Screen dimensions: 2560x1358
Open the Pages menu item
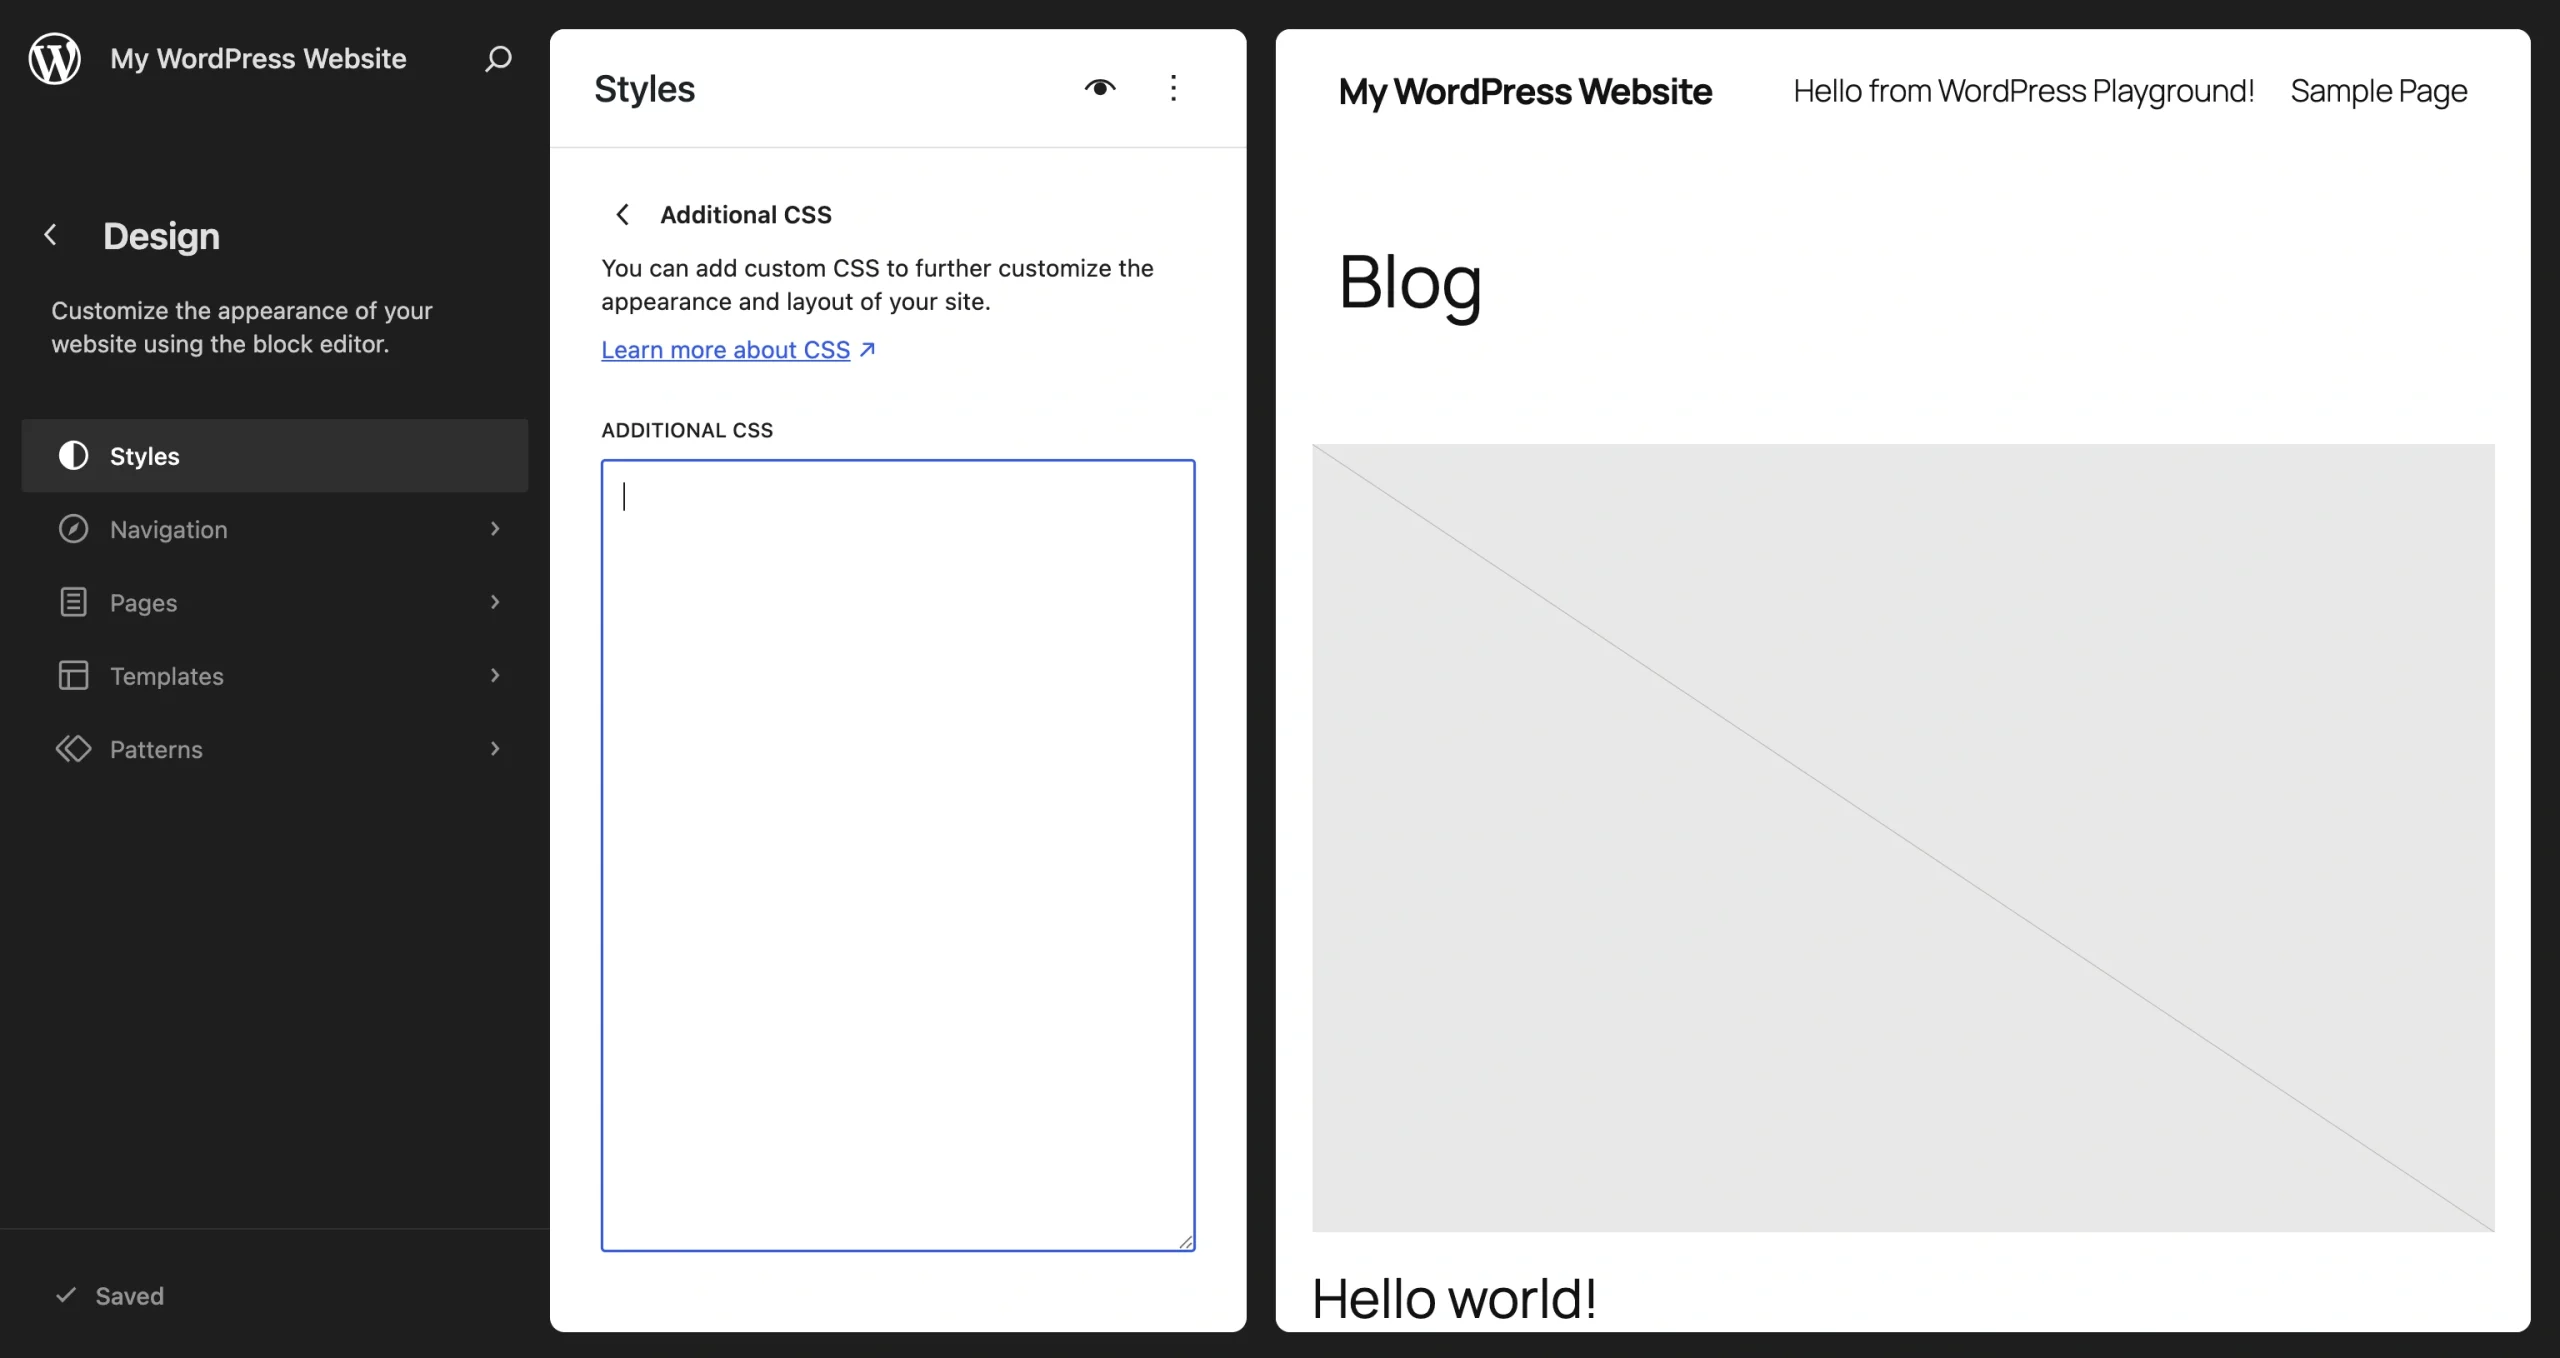[275, 602]
